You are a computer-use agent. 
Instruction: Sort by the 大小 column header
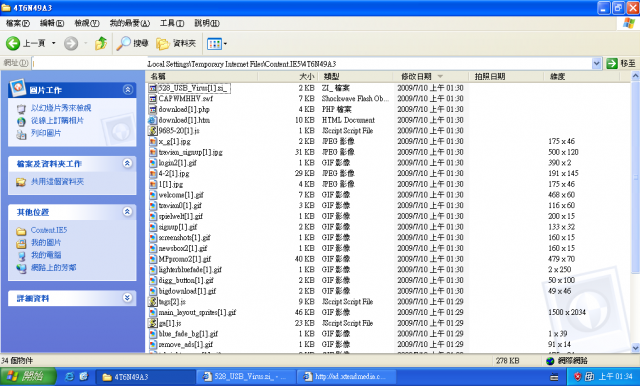click(x=288, y=76)
